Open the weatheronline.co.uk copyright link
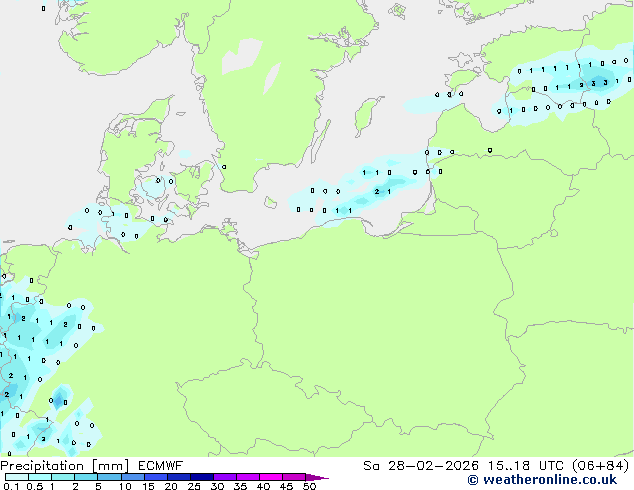Image resolution: width=634 pixels, height=490 pixels. pyautogui.click(x=542, y=480)
